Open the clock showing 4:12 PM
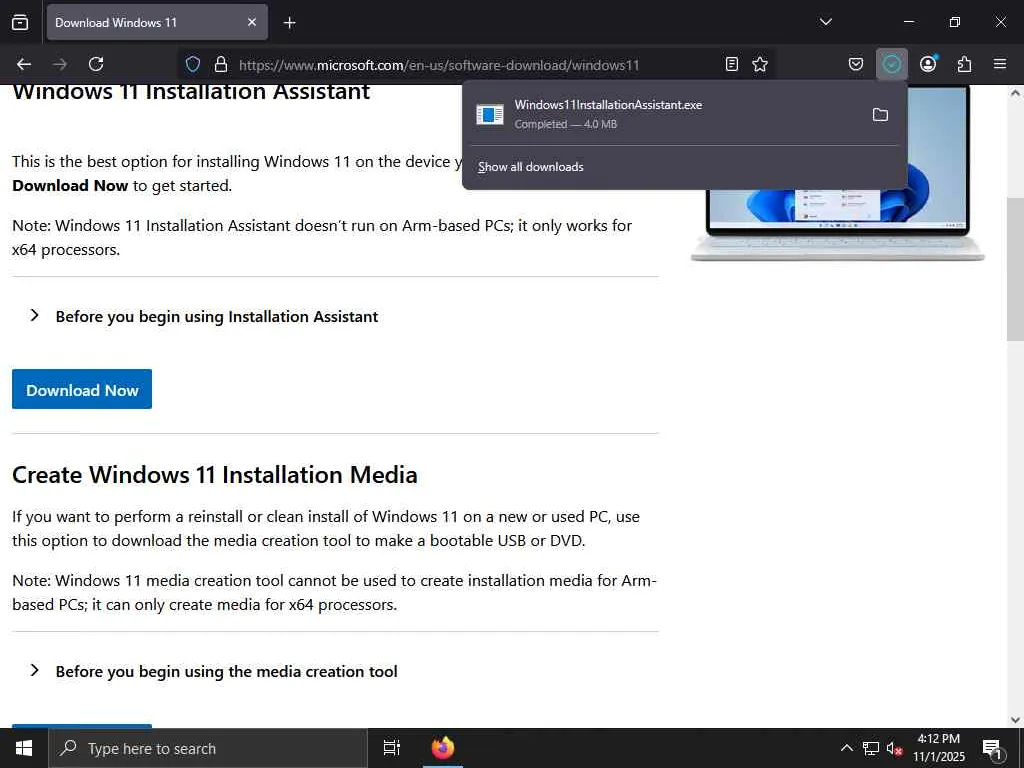Screen dimensions: 1024x768 pos(938,748)
